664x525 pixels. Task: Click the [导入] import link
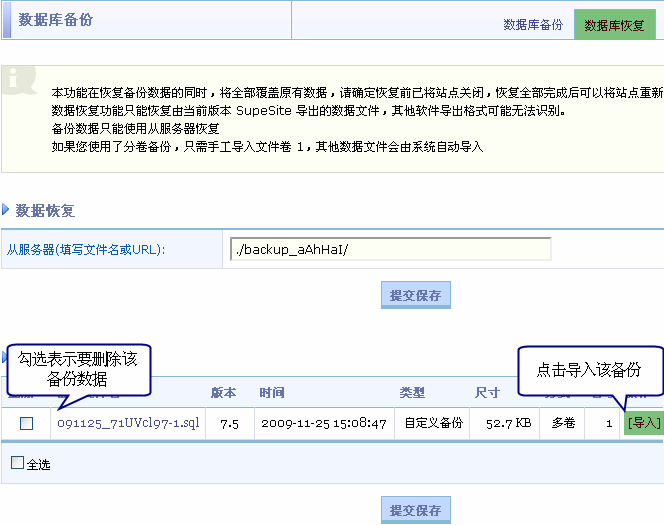coord(644,423)
